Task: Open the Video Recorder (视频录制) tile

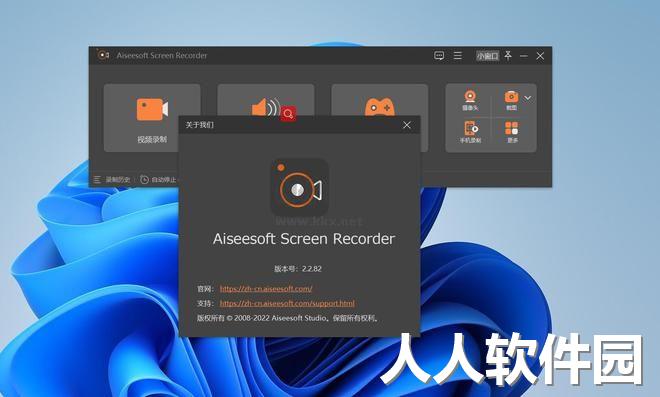Action: [152, 117]
